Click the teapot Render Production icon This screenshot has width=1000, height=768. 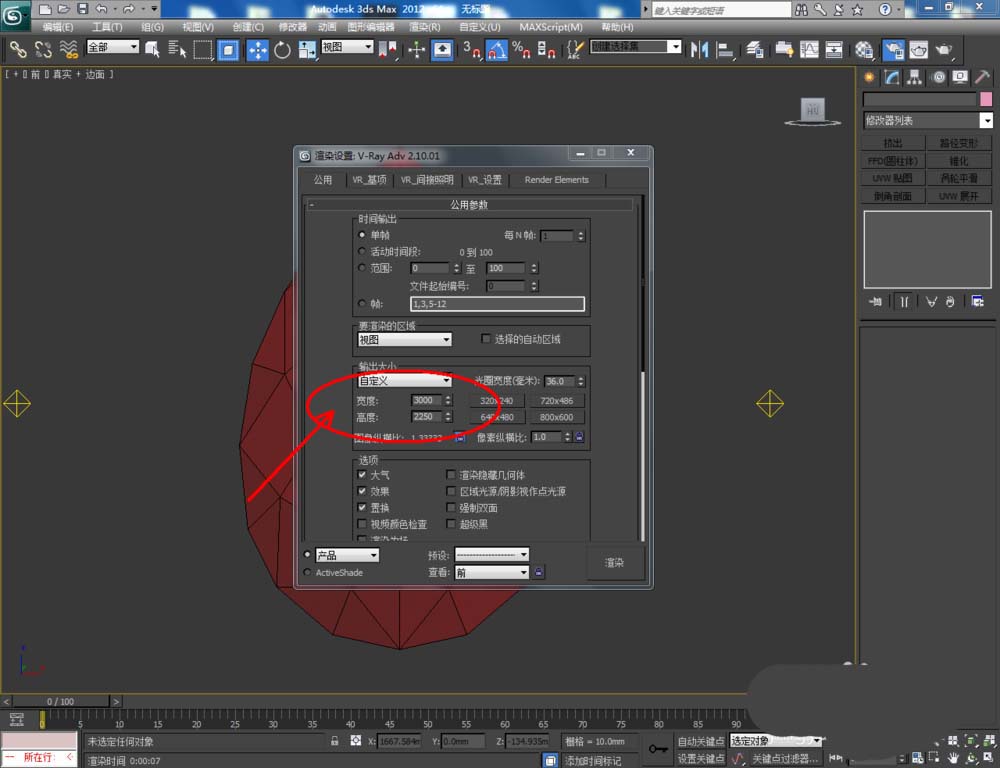[x=943, y=50]
